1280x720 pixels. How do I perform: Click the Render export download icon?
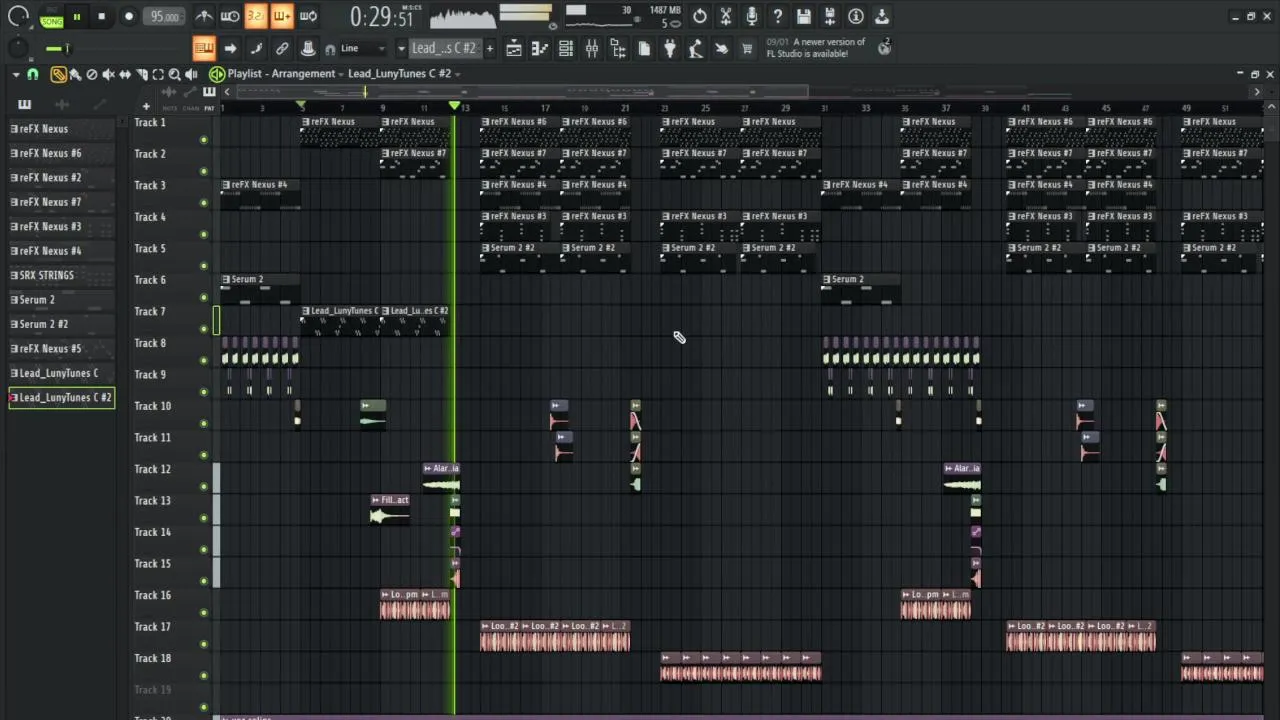coord(882,17)
